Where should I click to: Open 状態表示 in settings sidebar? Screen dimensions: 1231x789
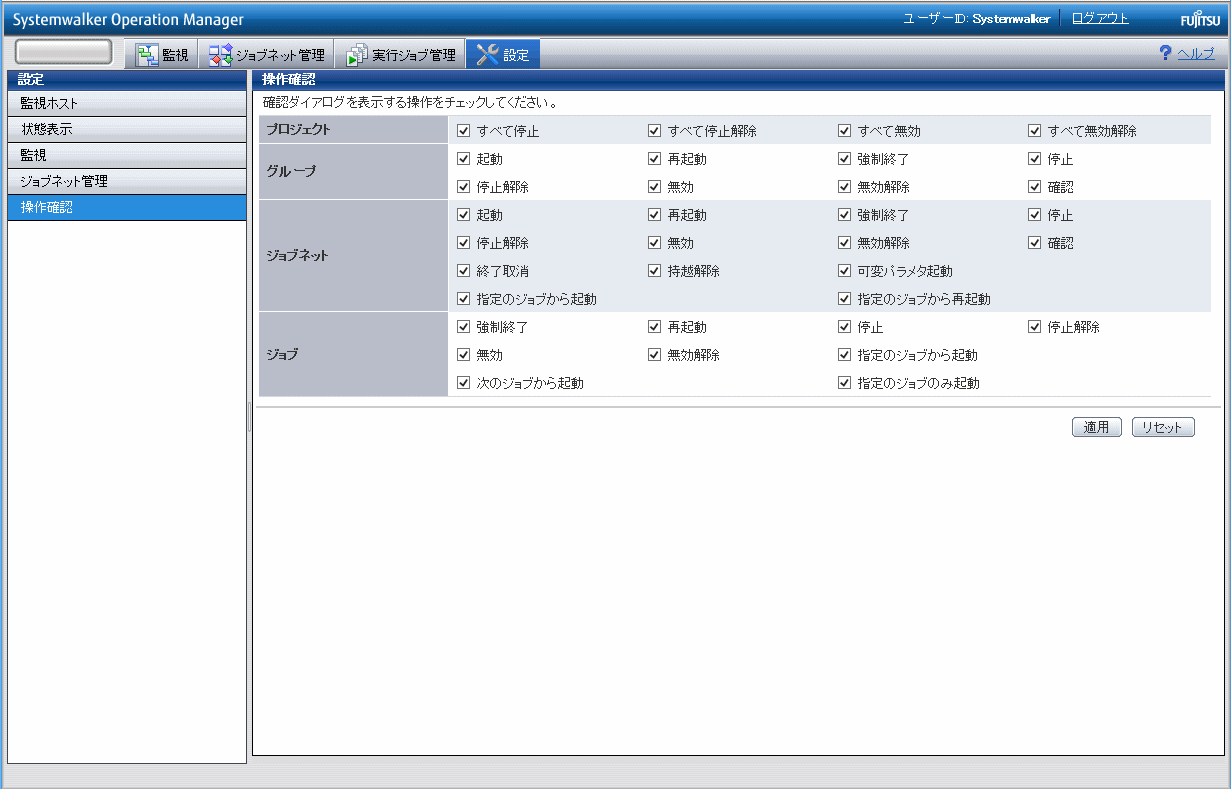click(127, 129)
